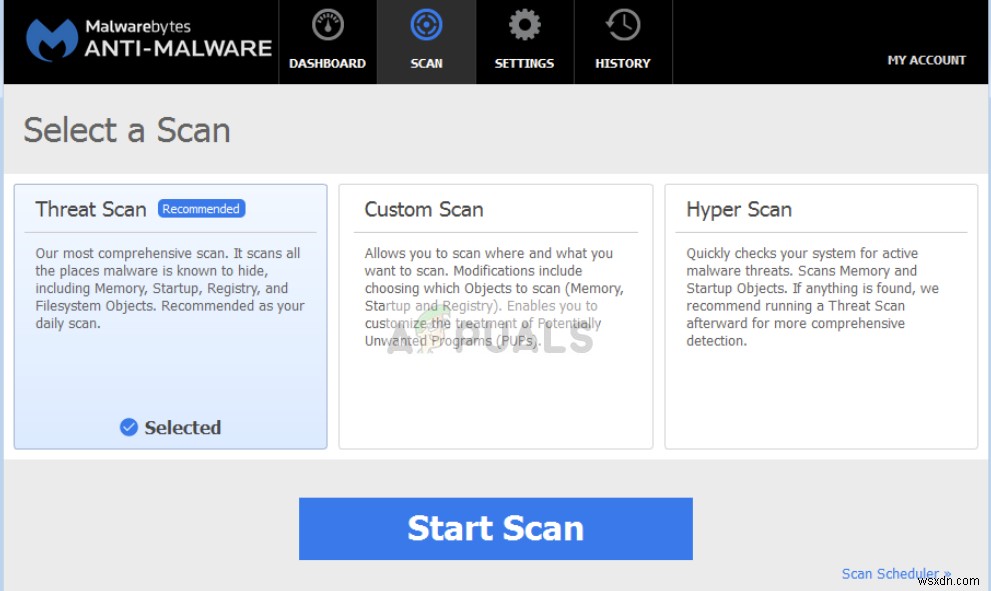Keep Threat Scan selected
991x591 pixels.
pos(169,315)
